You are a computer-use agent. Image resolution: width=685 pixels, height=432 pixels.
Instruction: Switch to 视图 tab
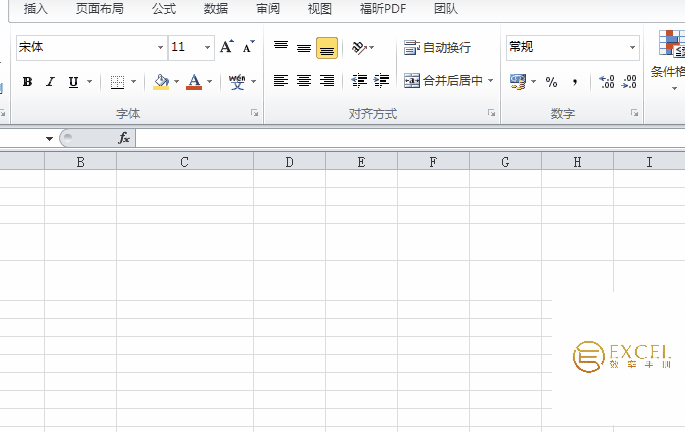pyautogui.click(x=320, y=9)
